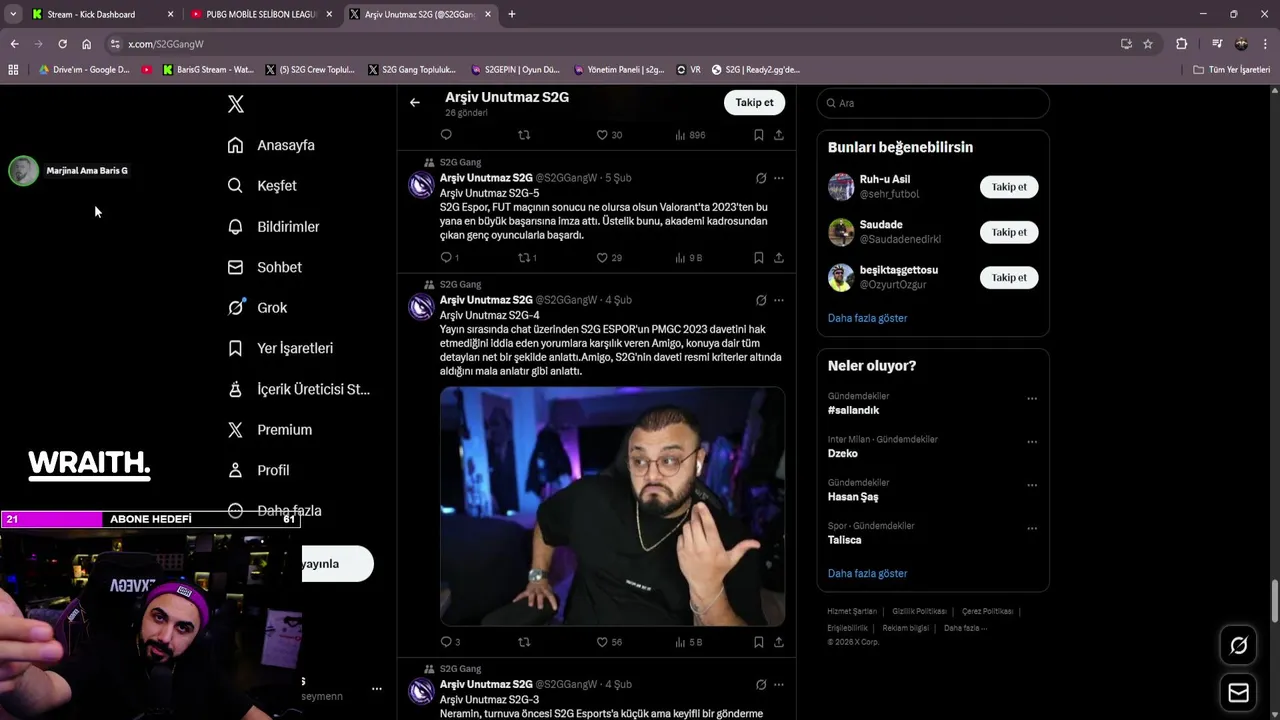
Task: Open the floating Grok button
Action: (1238, 646)
